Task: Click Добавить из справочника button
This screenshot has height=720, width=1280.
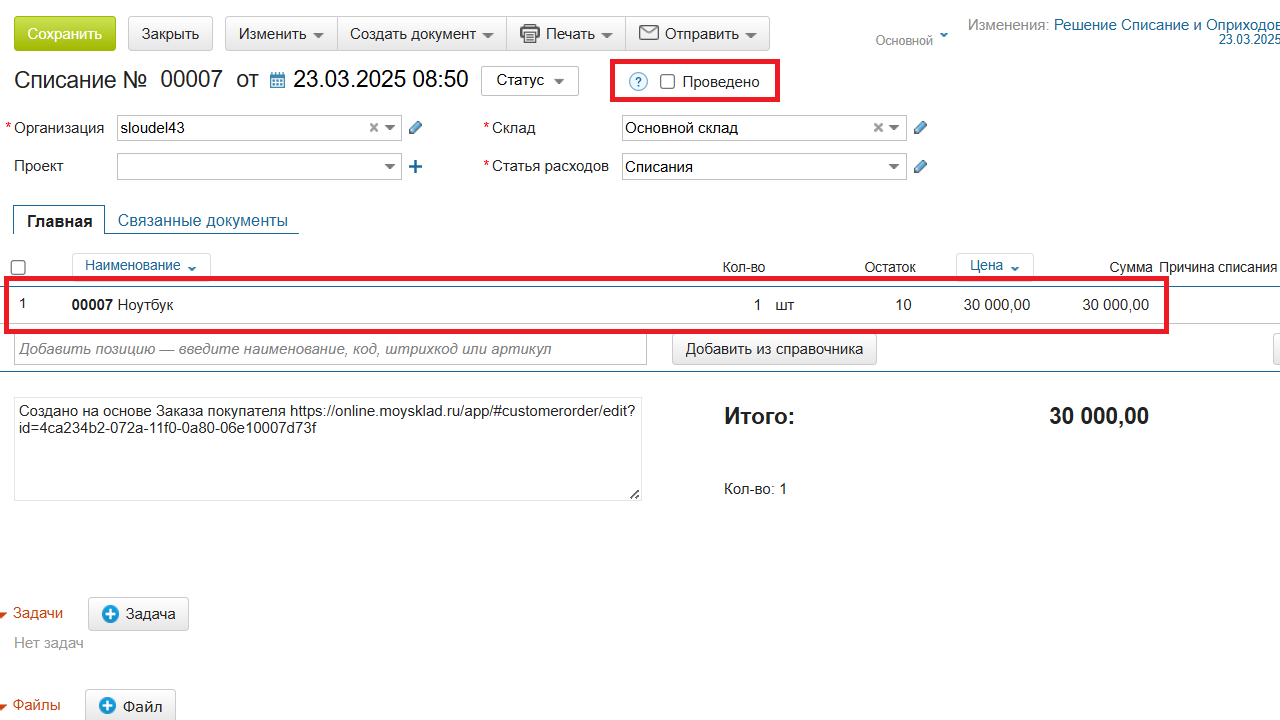Action: [x=774, y=349]
